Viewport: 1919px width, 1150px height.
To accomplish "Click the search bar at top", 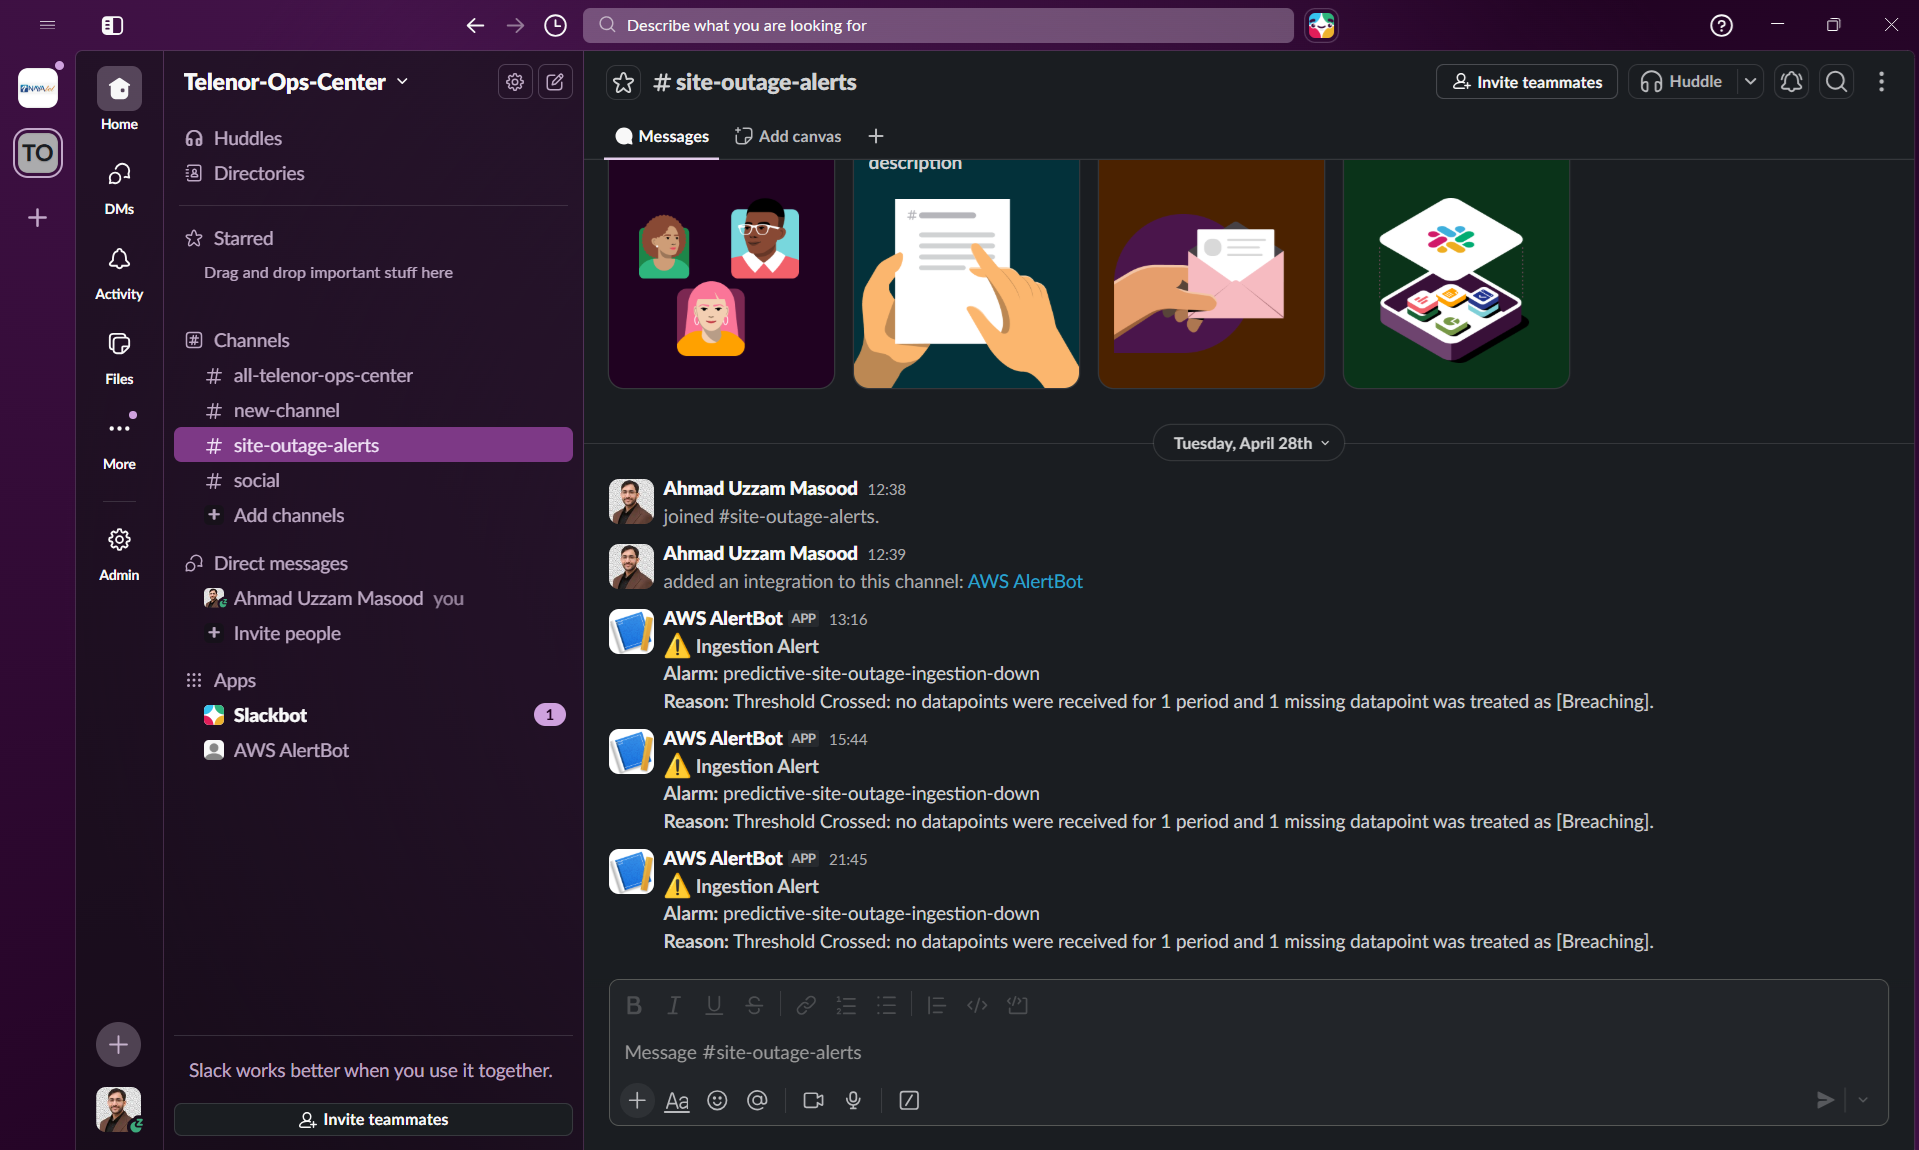I will coord(938,25).
